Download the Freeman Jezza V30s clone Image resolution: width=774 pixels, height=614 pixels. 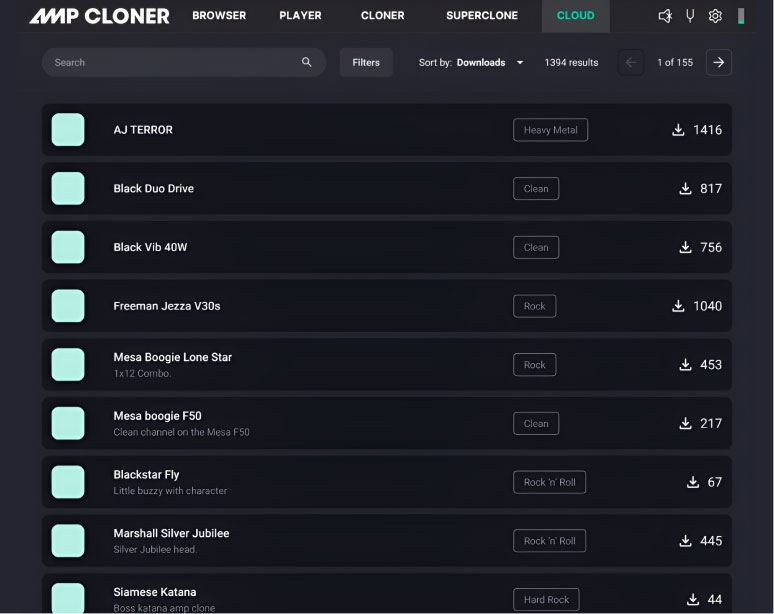678,306
